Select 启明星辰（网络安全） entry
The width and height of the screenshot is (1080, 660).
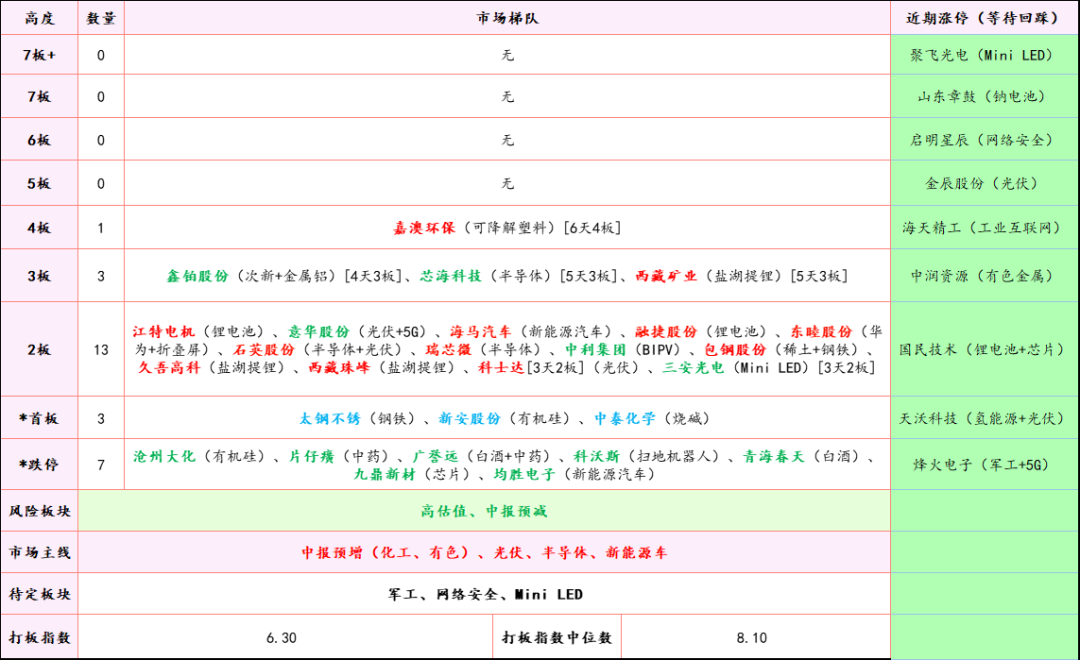pyautogui.click(x=982, y=140)
